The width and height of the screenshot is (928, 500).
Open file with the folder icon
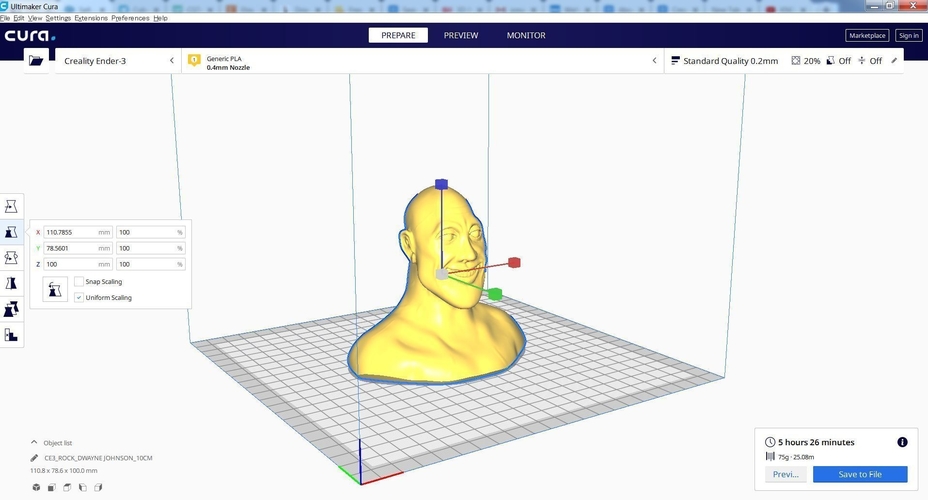pos(36,60)
